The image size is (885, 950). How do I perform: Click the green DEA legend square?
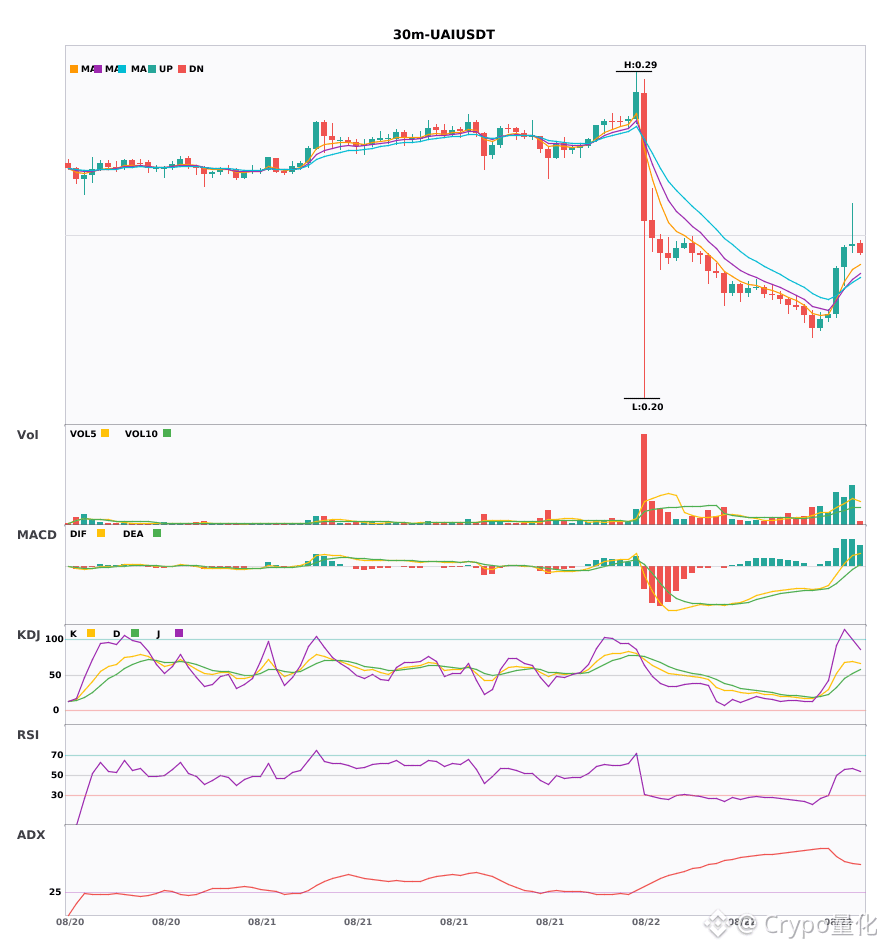tap(157, 533)
